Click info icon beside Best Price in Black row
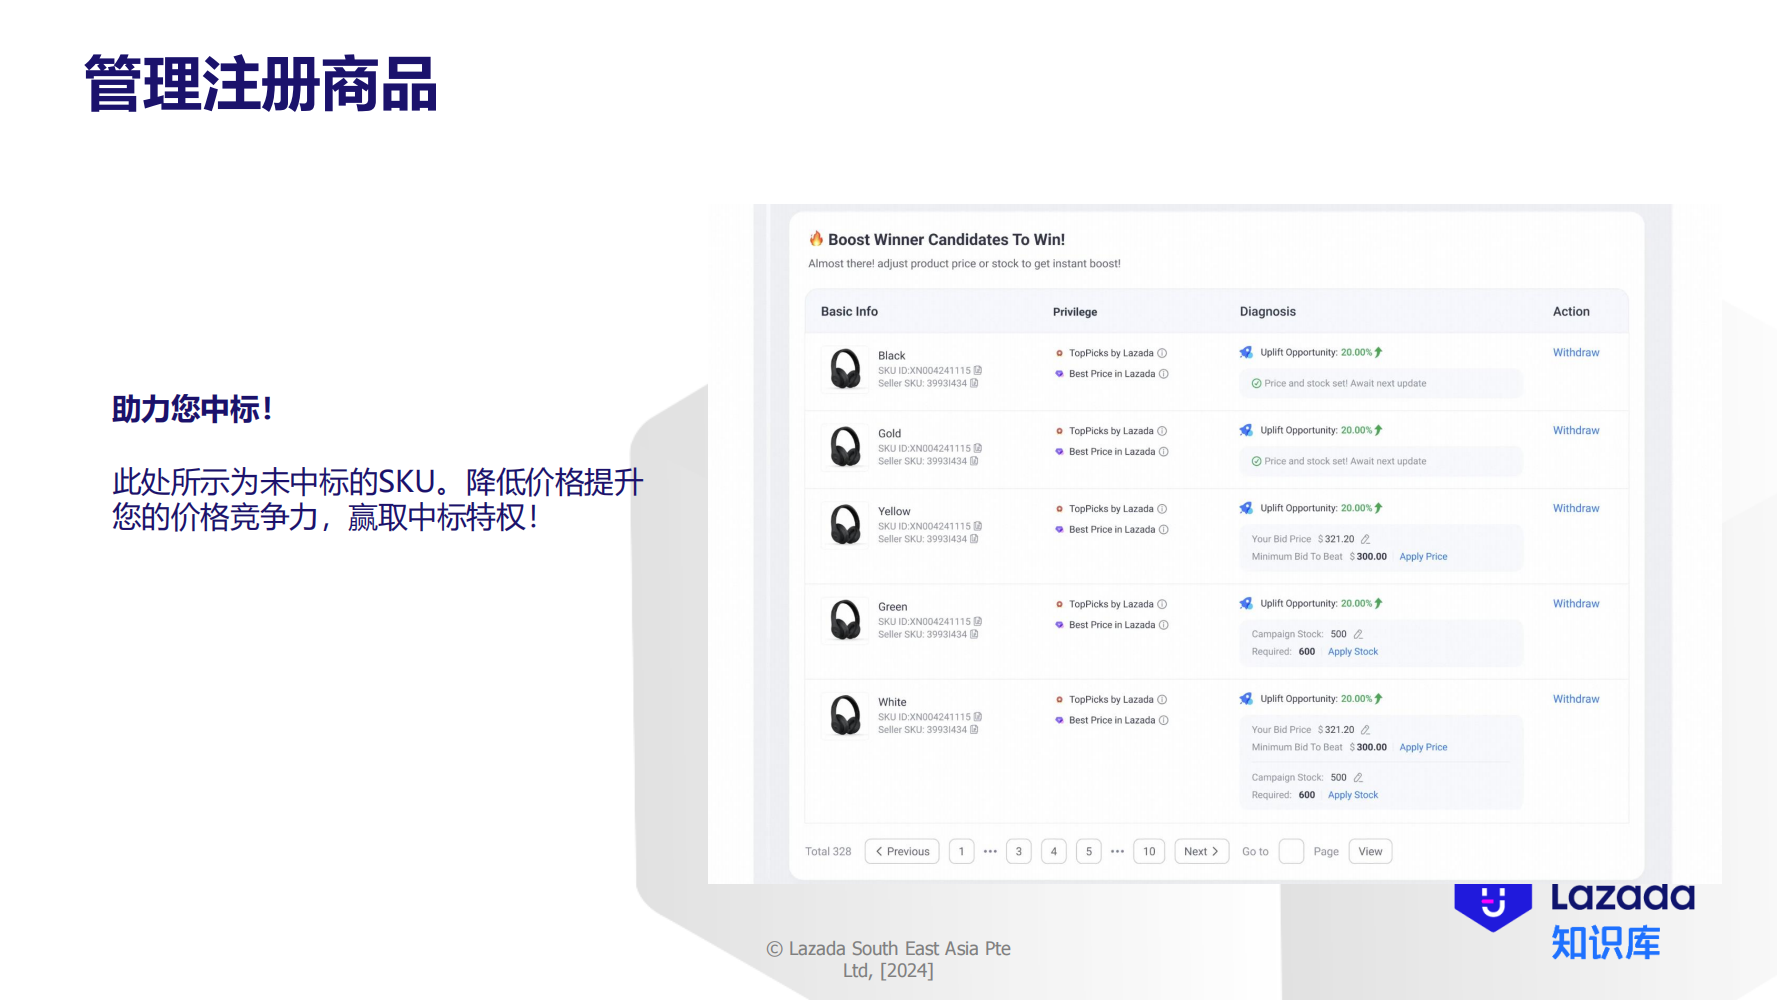 coord(1164,374)
